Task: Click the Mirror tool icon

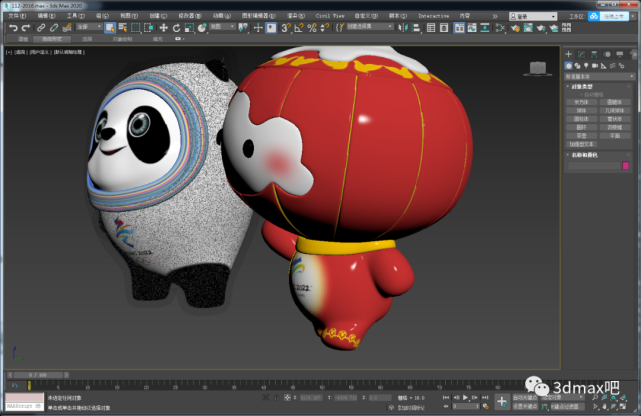Action: tap(403, 28)
